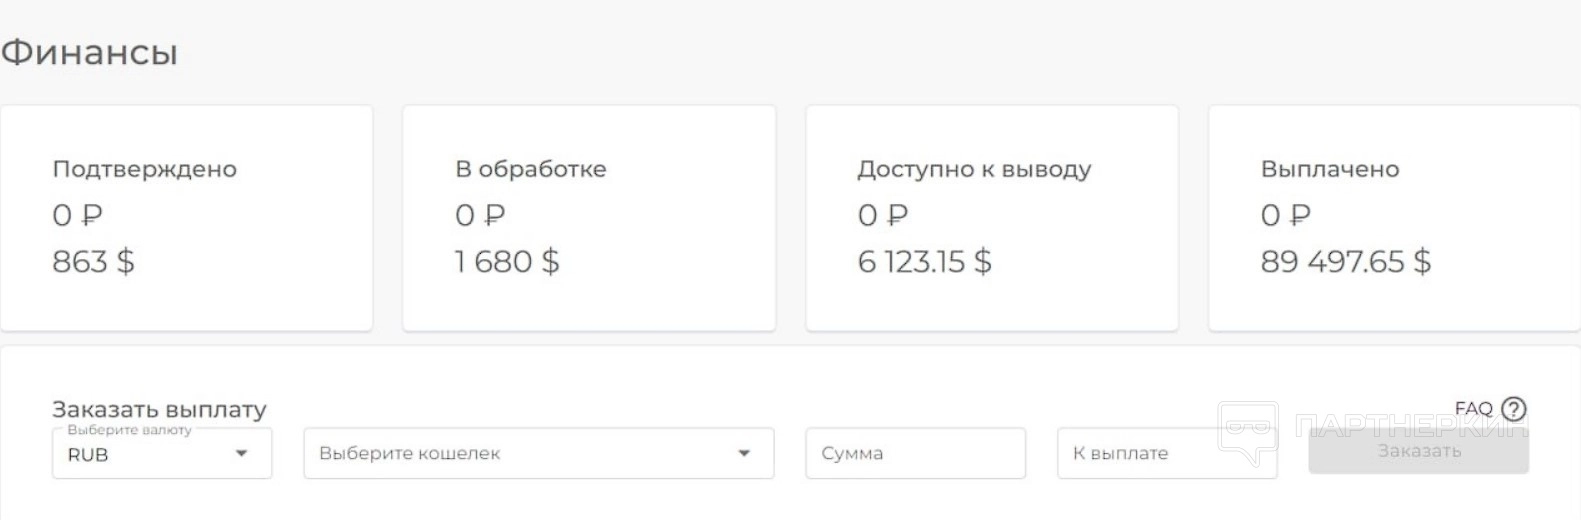The height and width of the screenshot is (520, 1581).
Task: Open the FAQ link text
Action: coord(1473,408)
